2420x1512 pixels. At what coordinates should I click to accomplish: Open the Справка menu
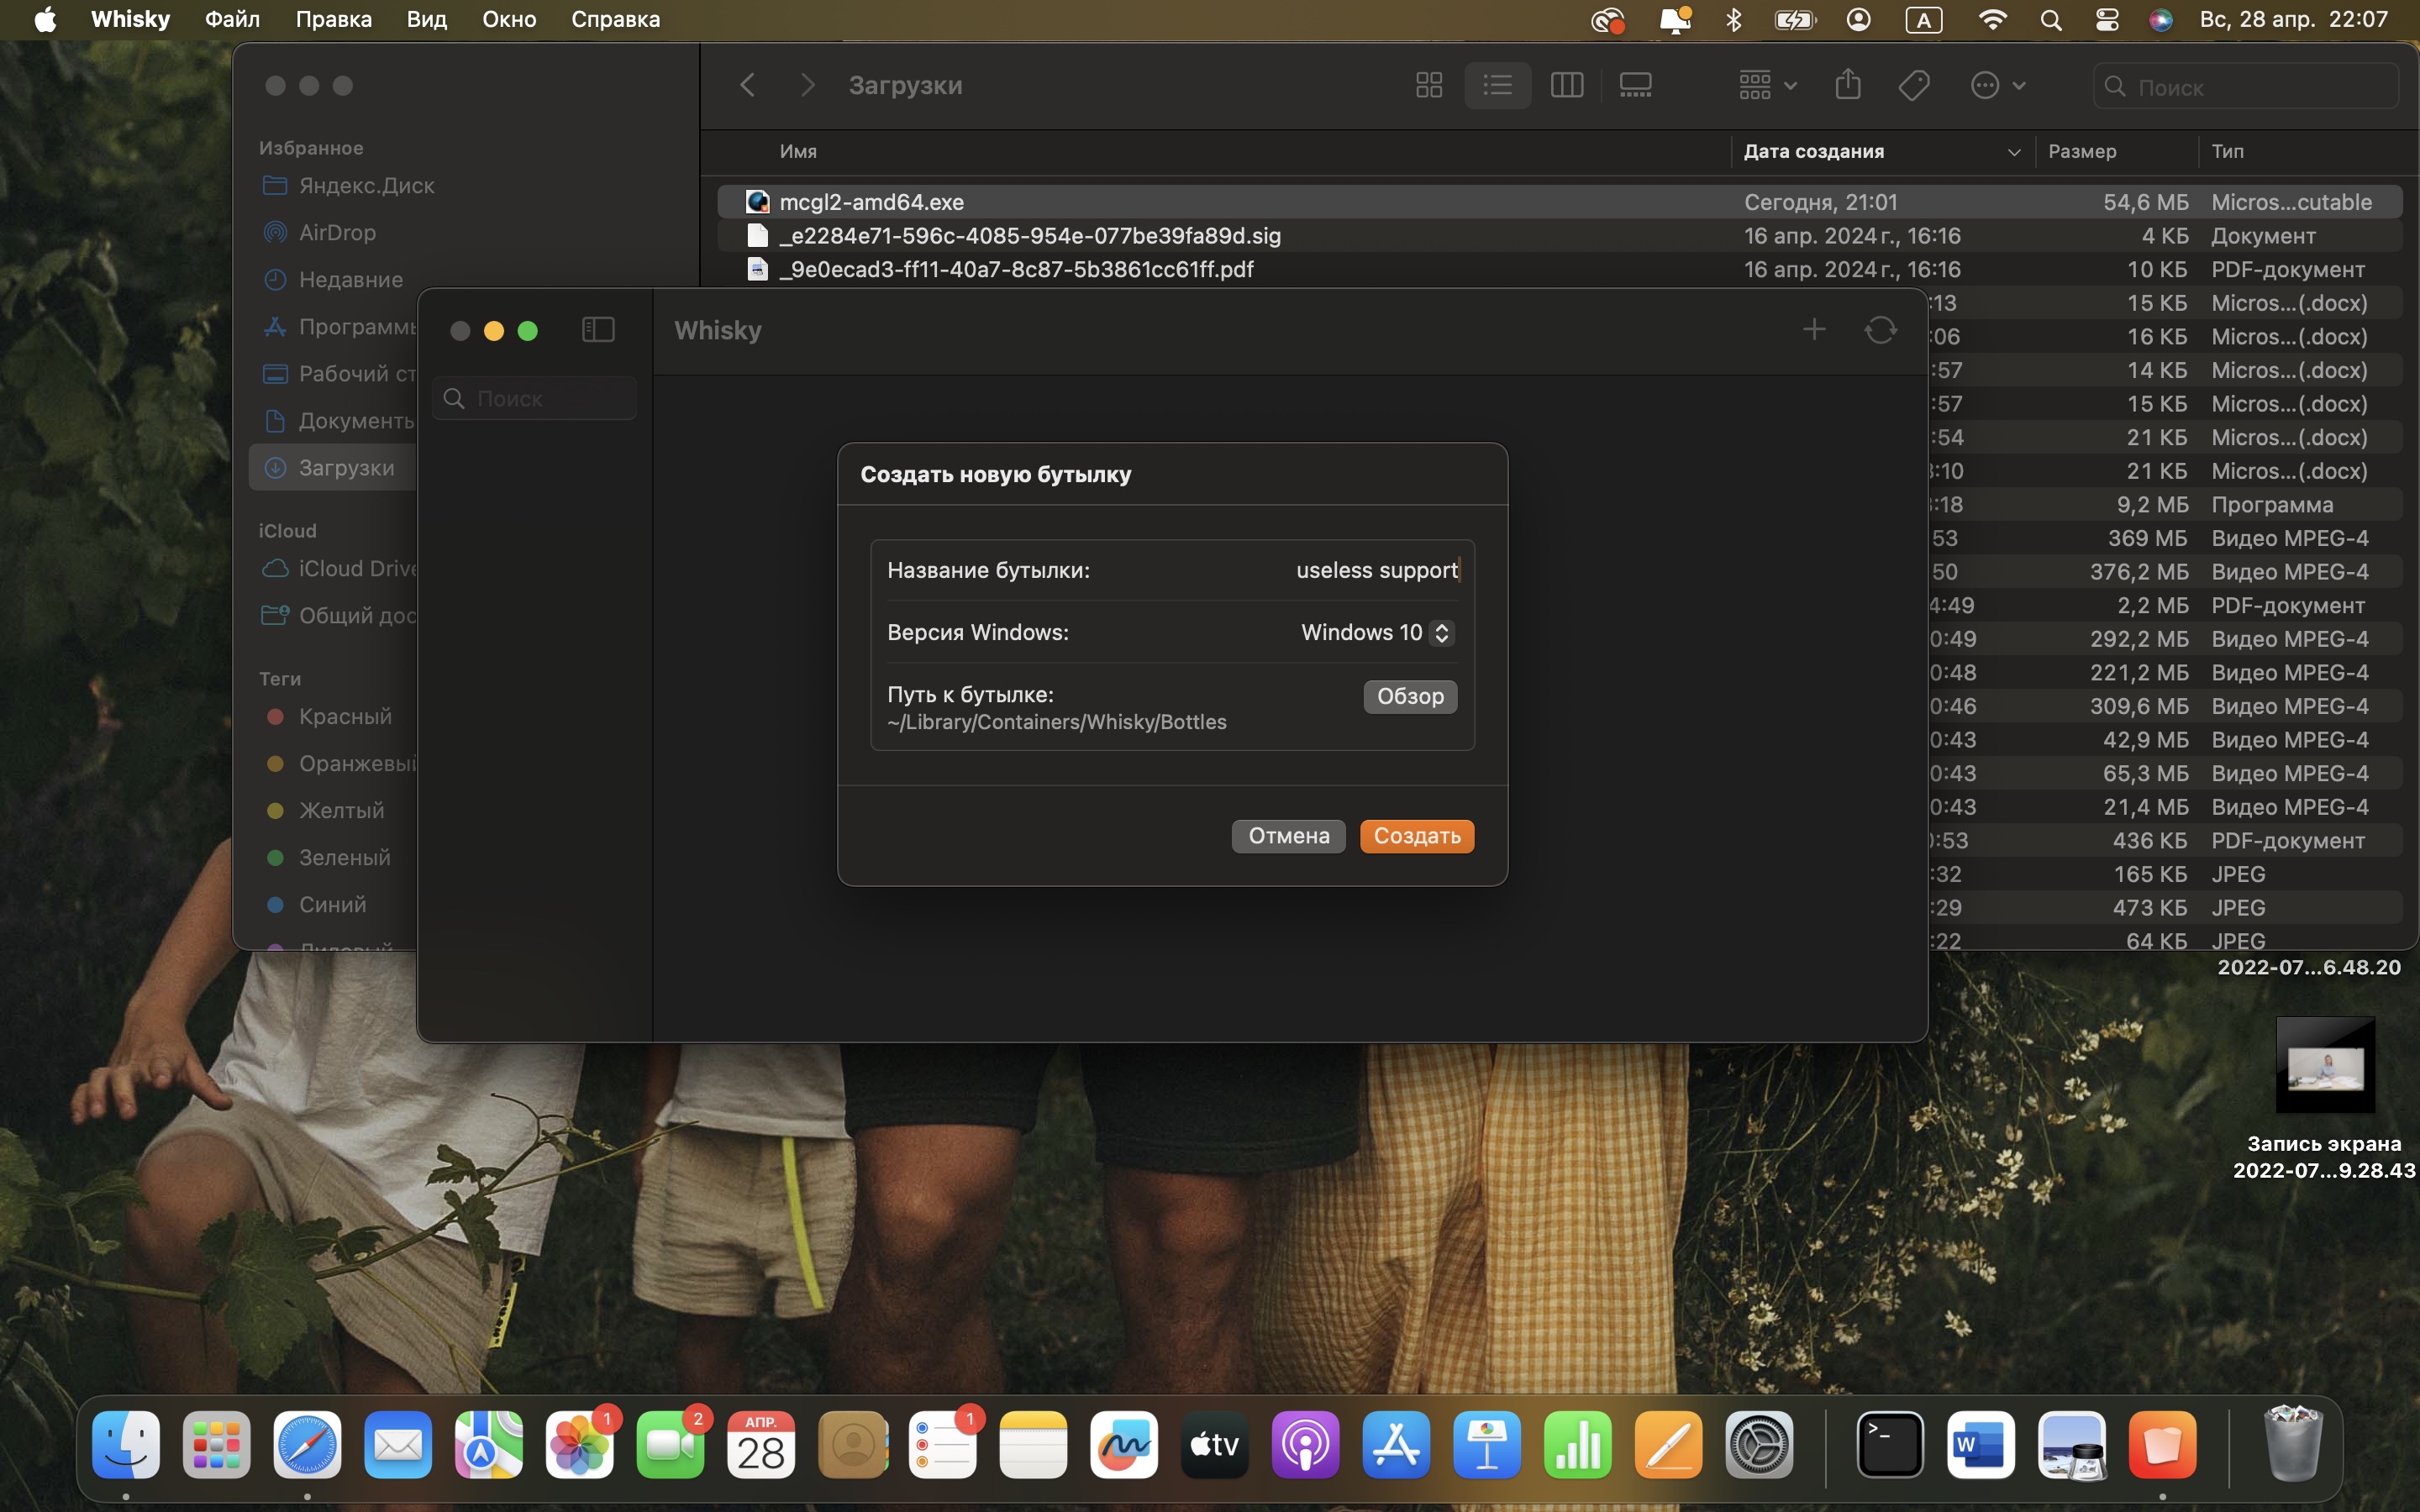click(615, 19)
